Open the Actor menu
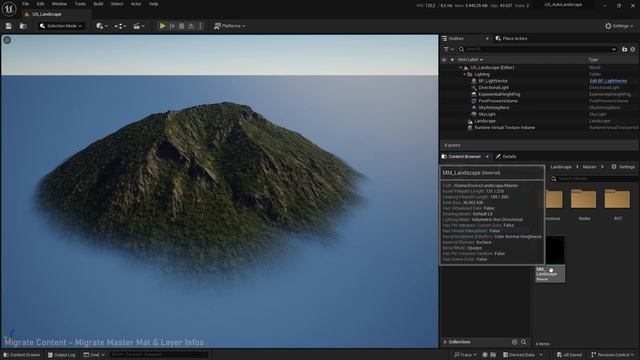The image size is (640, 360). (136, 4)
